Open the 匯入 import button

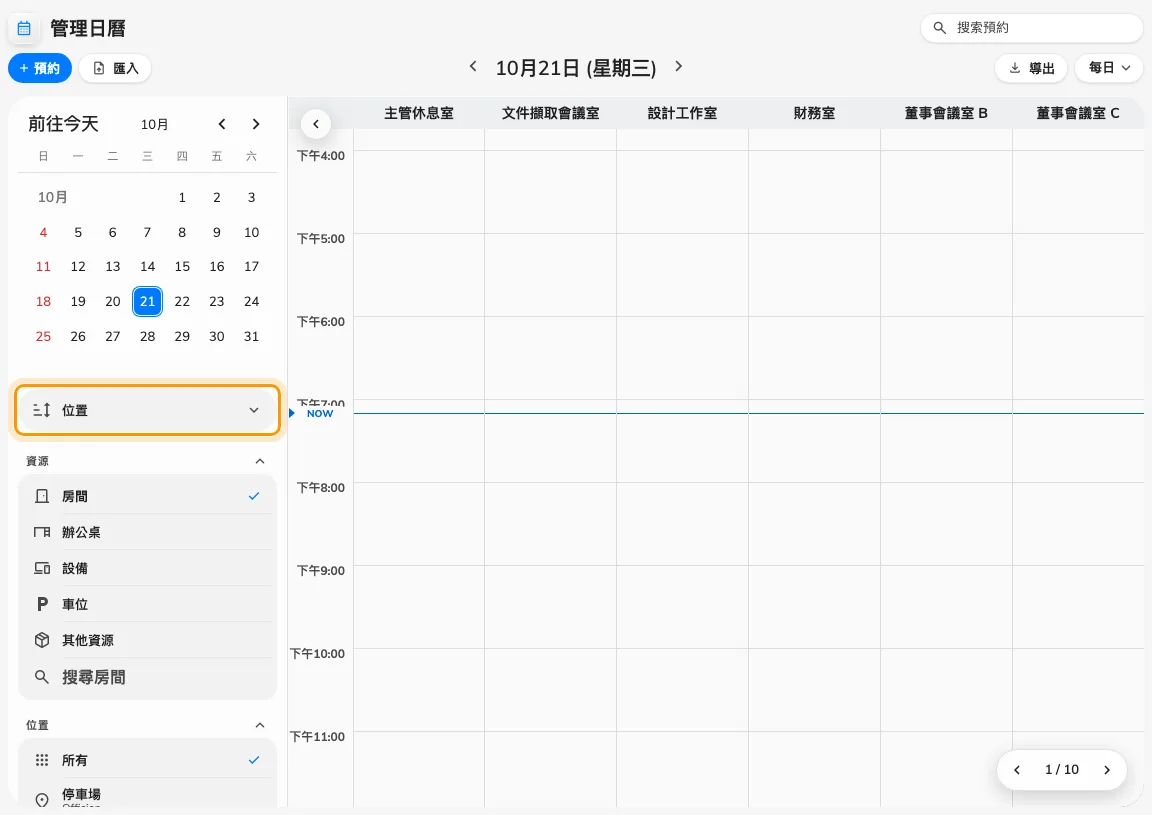115,68
